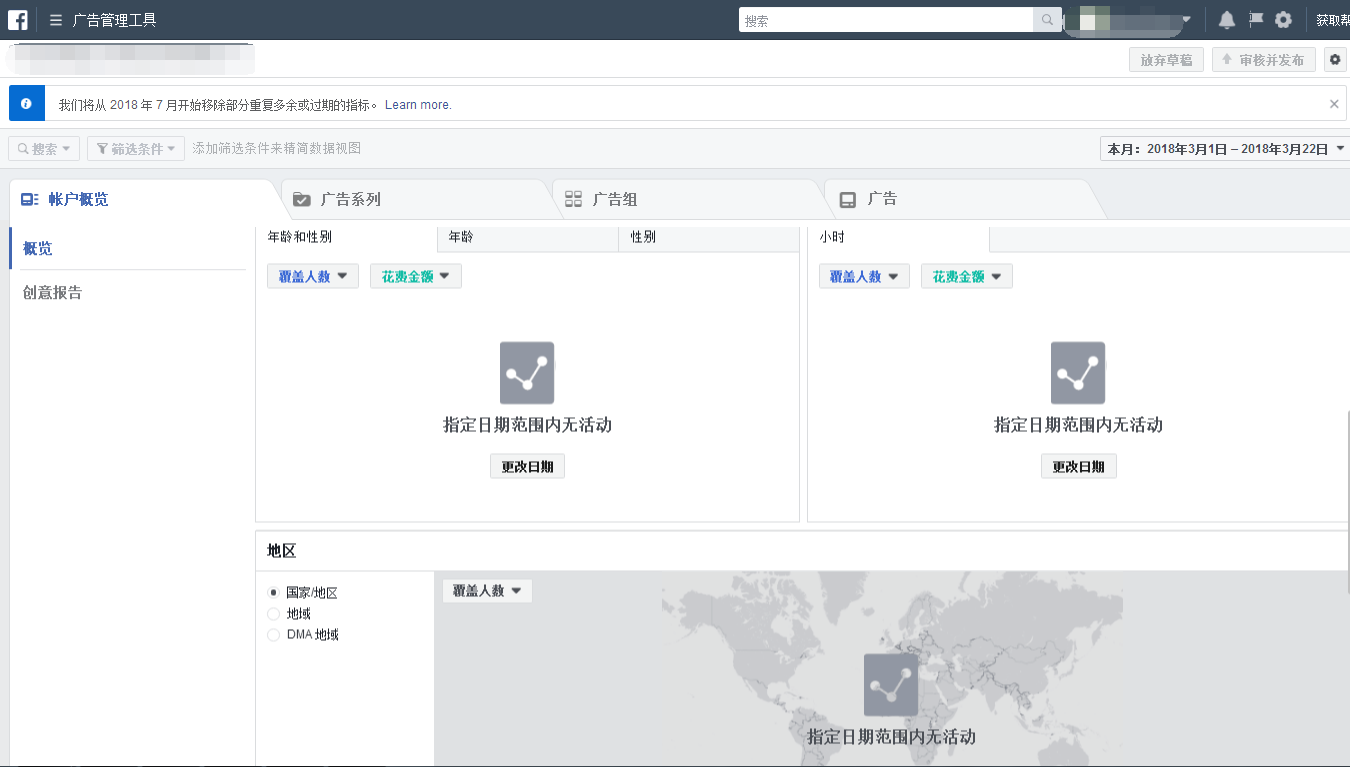Image resolution: width=1350 pixels, height=767 pixels.
Task: Open the 本月 date range dropdown
Action: [x=1225, y=147]
